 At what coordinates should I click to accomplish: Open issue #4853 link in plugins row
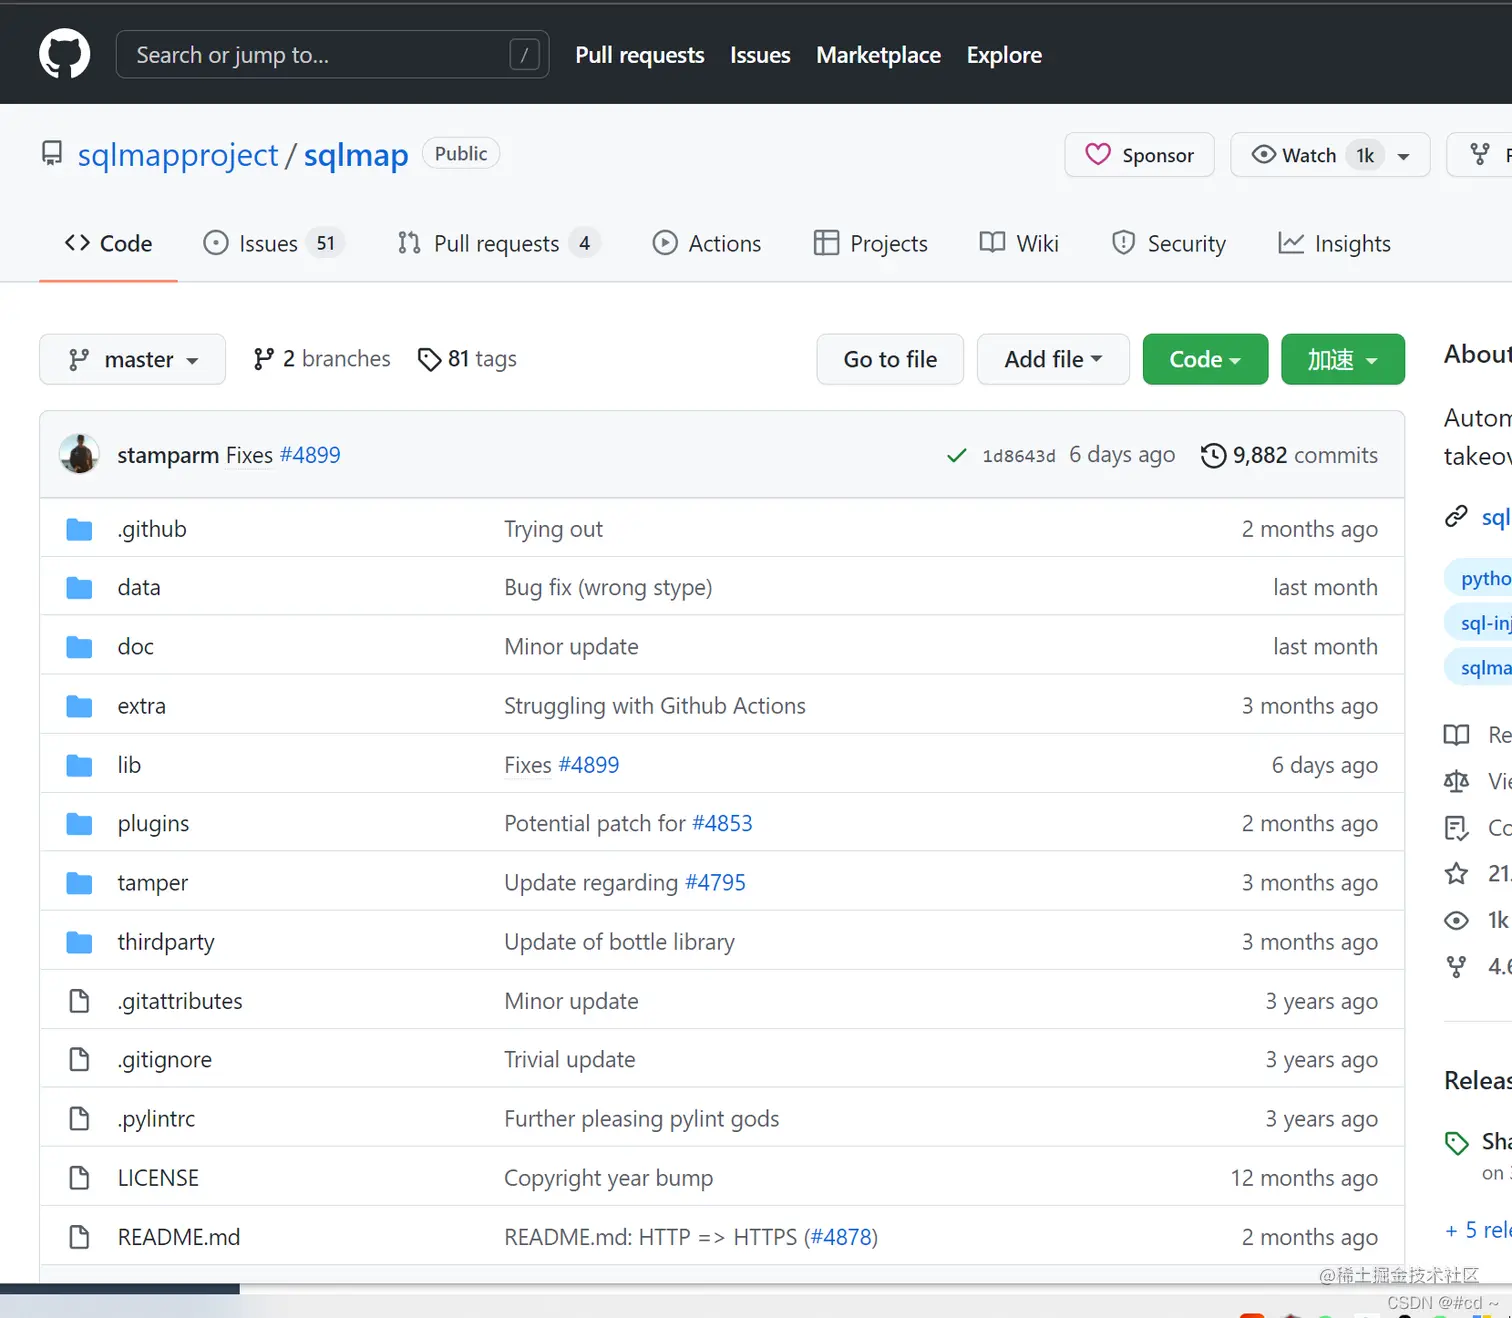tap(722, 824)
